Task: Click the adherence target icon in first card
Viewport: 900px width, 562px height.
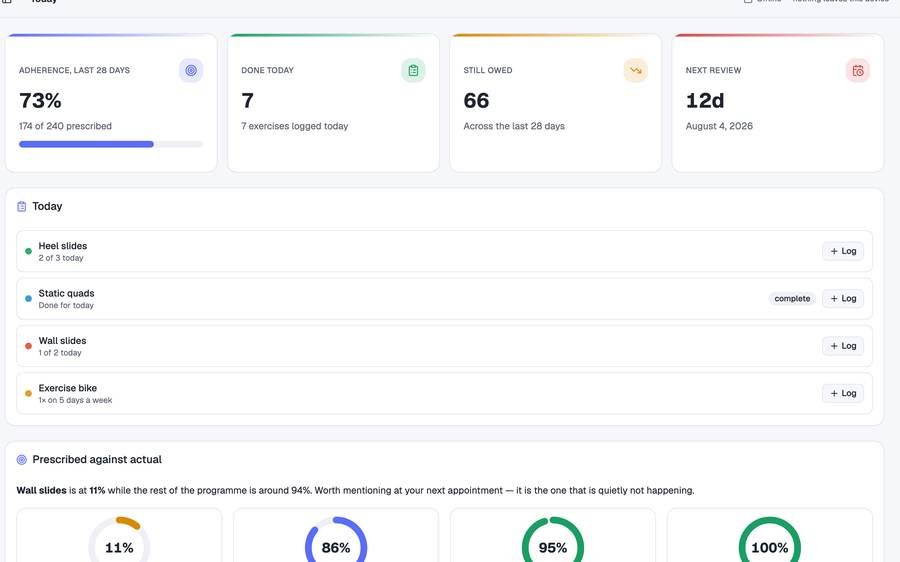Action: tap(191, 71)
